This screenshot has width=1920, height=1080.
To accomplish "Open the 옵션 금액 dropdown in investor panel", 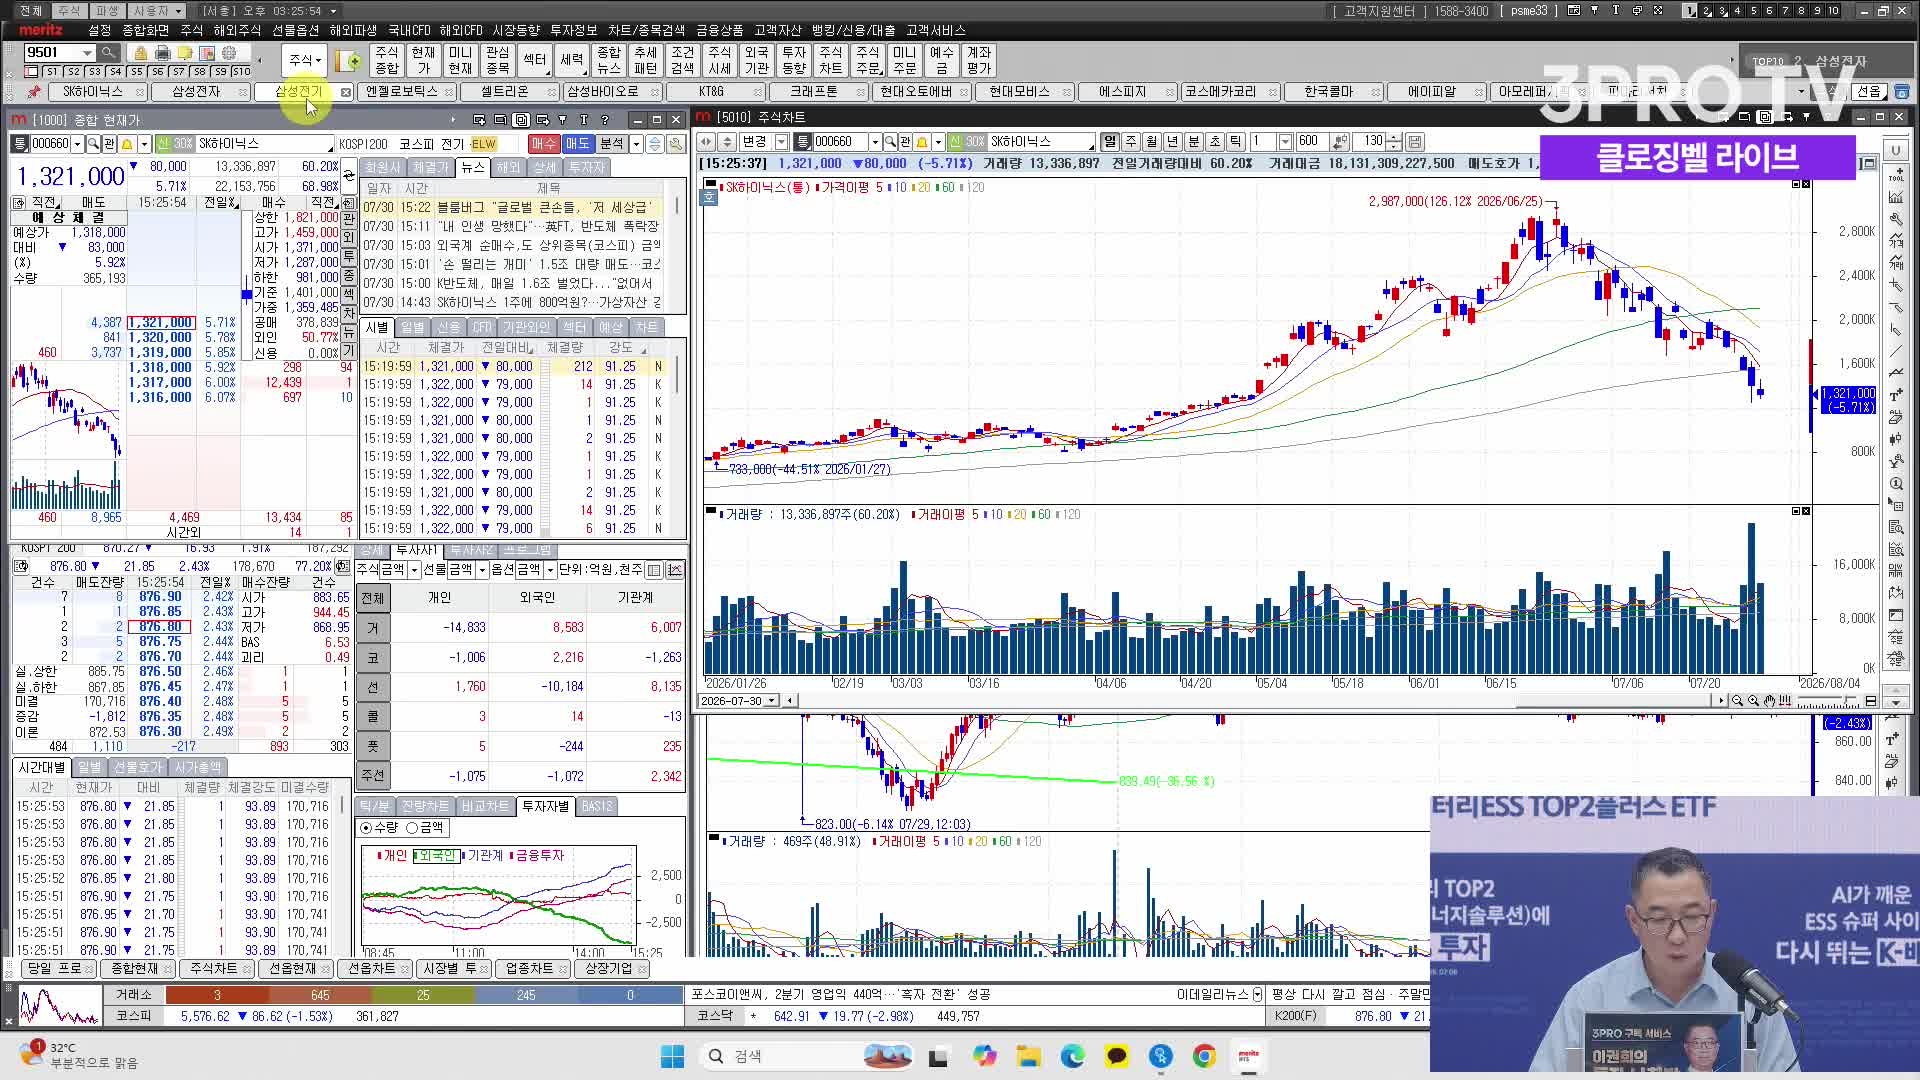I will 549,570.
